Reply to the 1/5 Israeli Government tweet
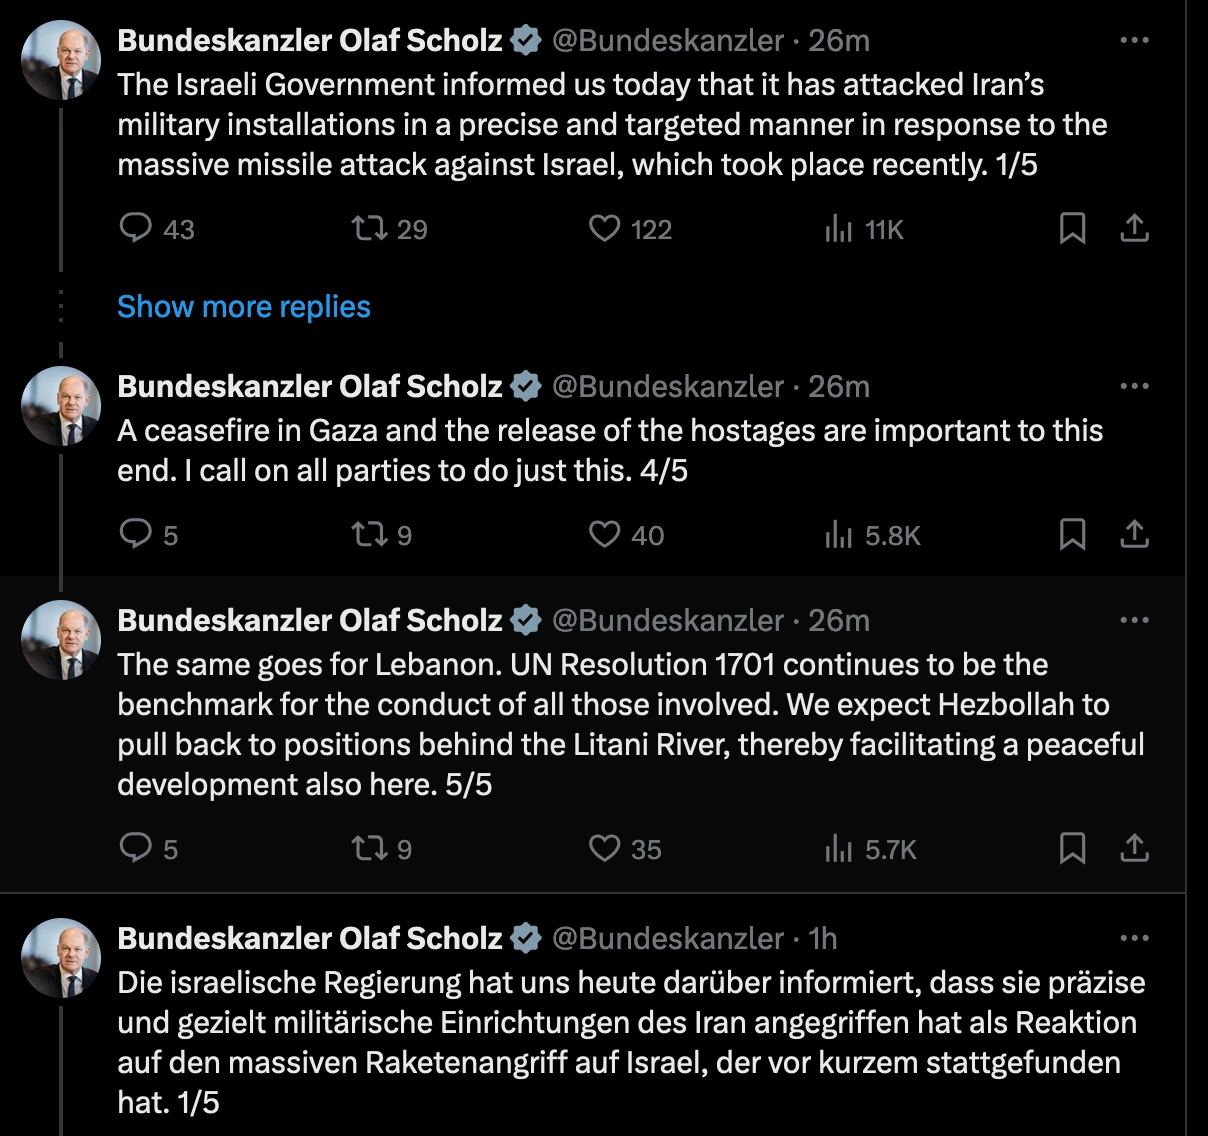The image size is (1208, 1136). click(135, 229)
